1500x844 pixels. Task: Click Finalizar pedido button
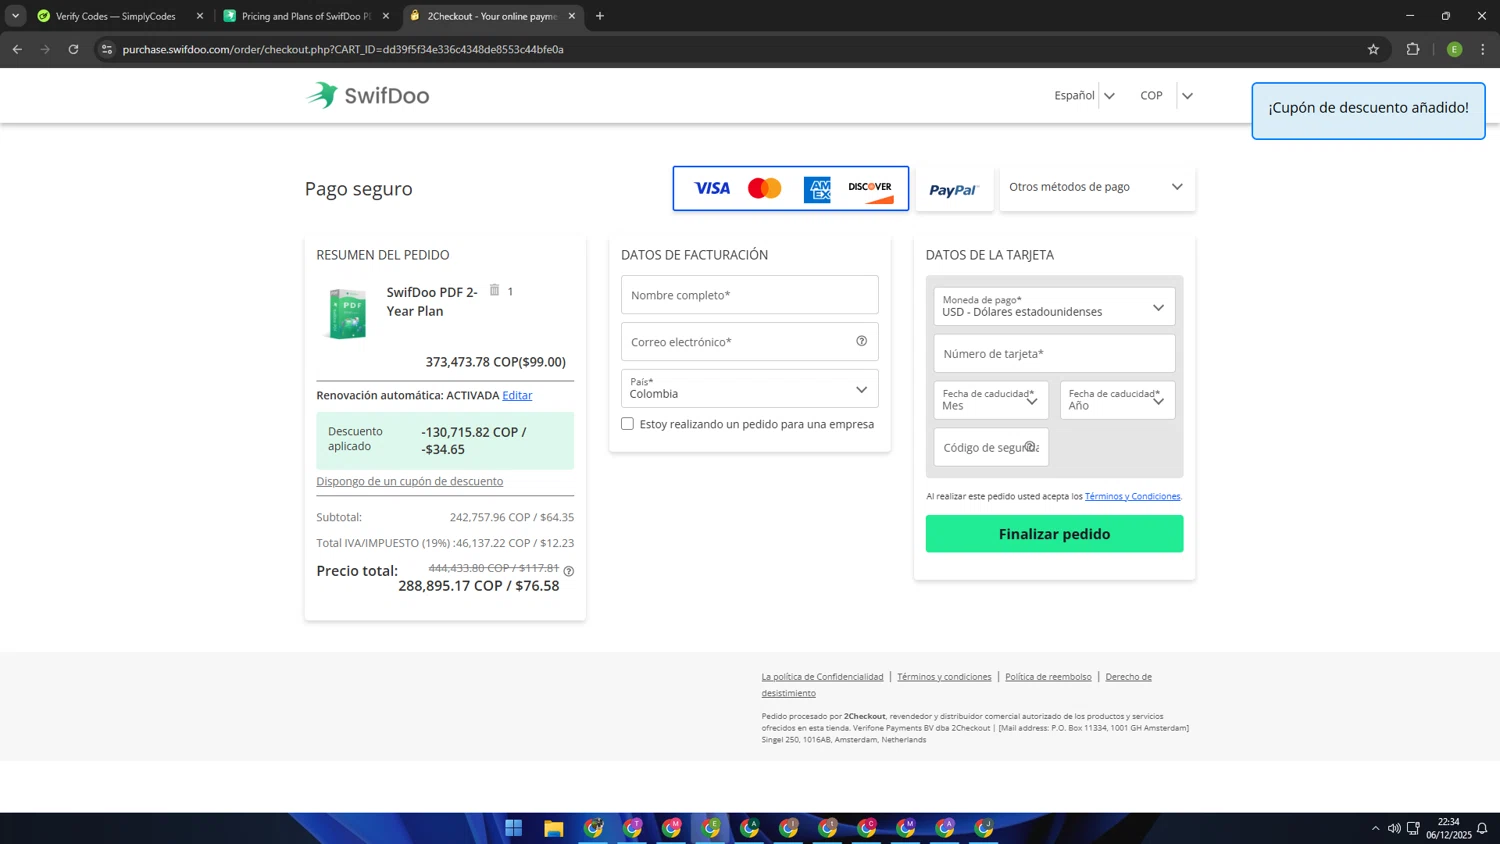click(x=1054, y=534)
